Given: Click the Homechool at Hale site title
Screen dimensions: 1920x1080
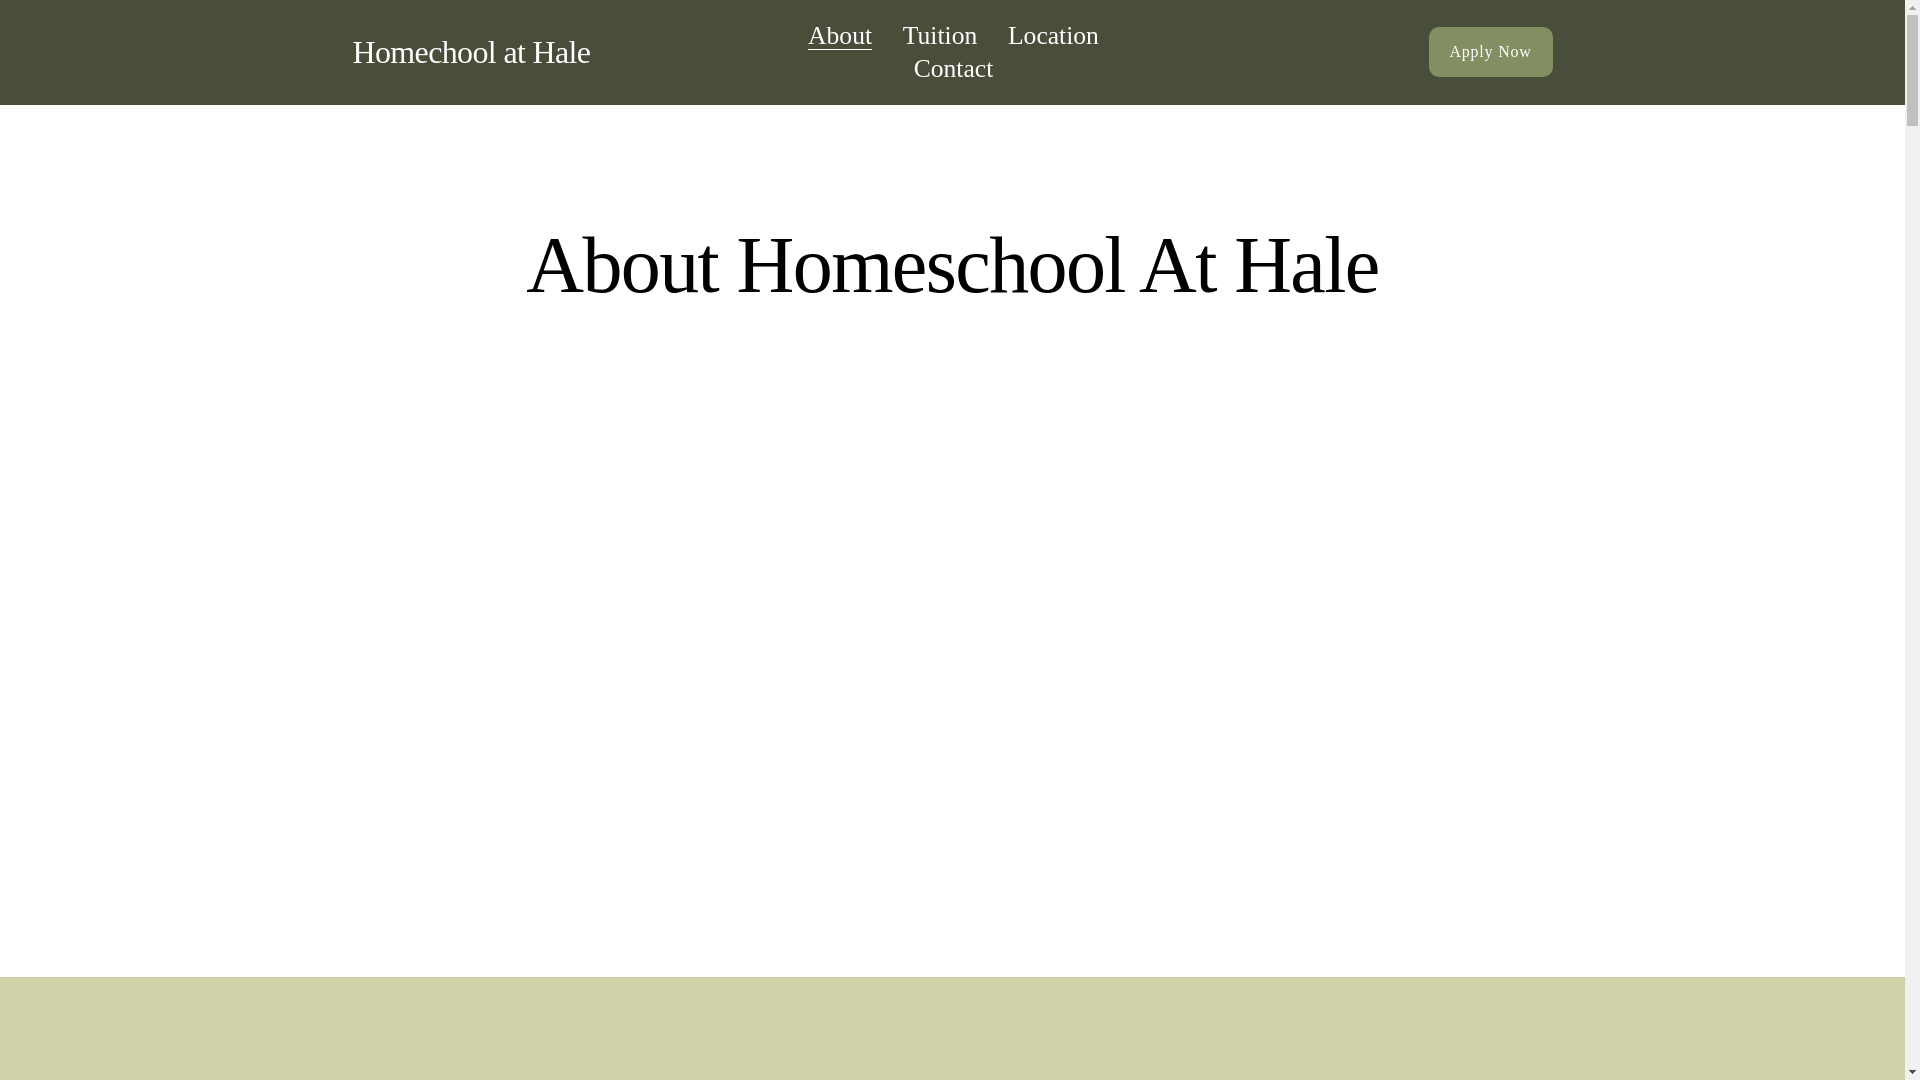Looking at the screenshot, I should coord(471,52).
